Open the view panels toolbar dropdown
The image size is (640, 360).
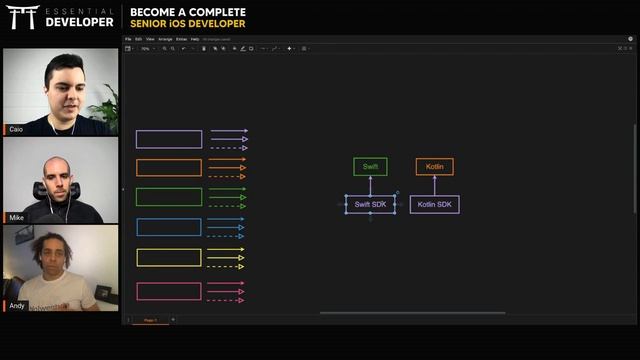click(129, 49)
